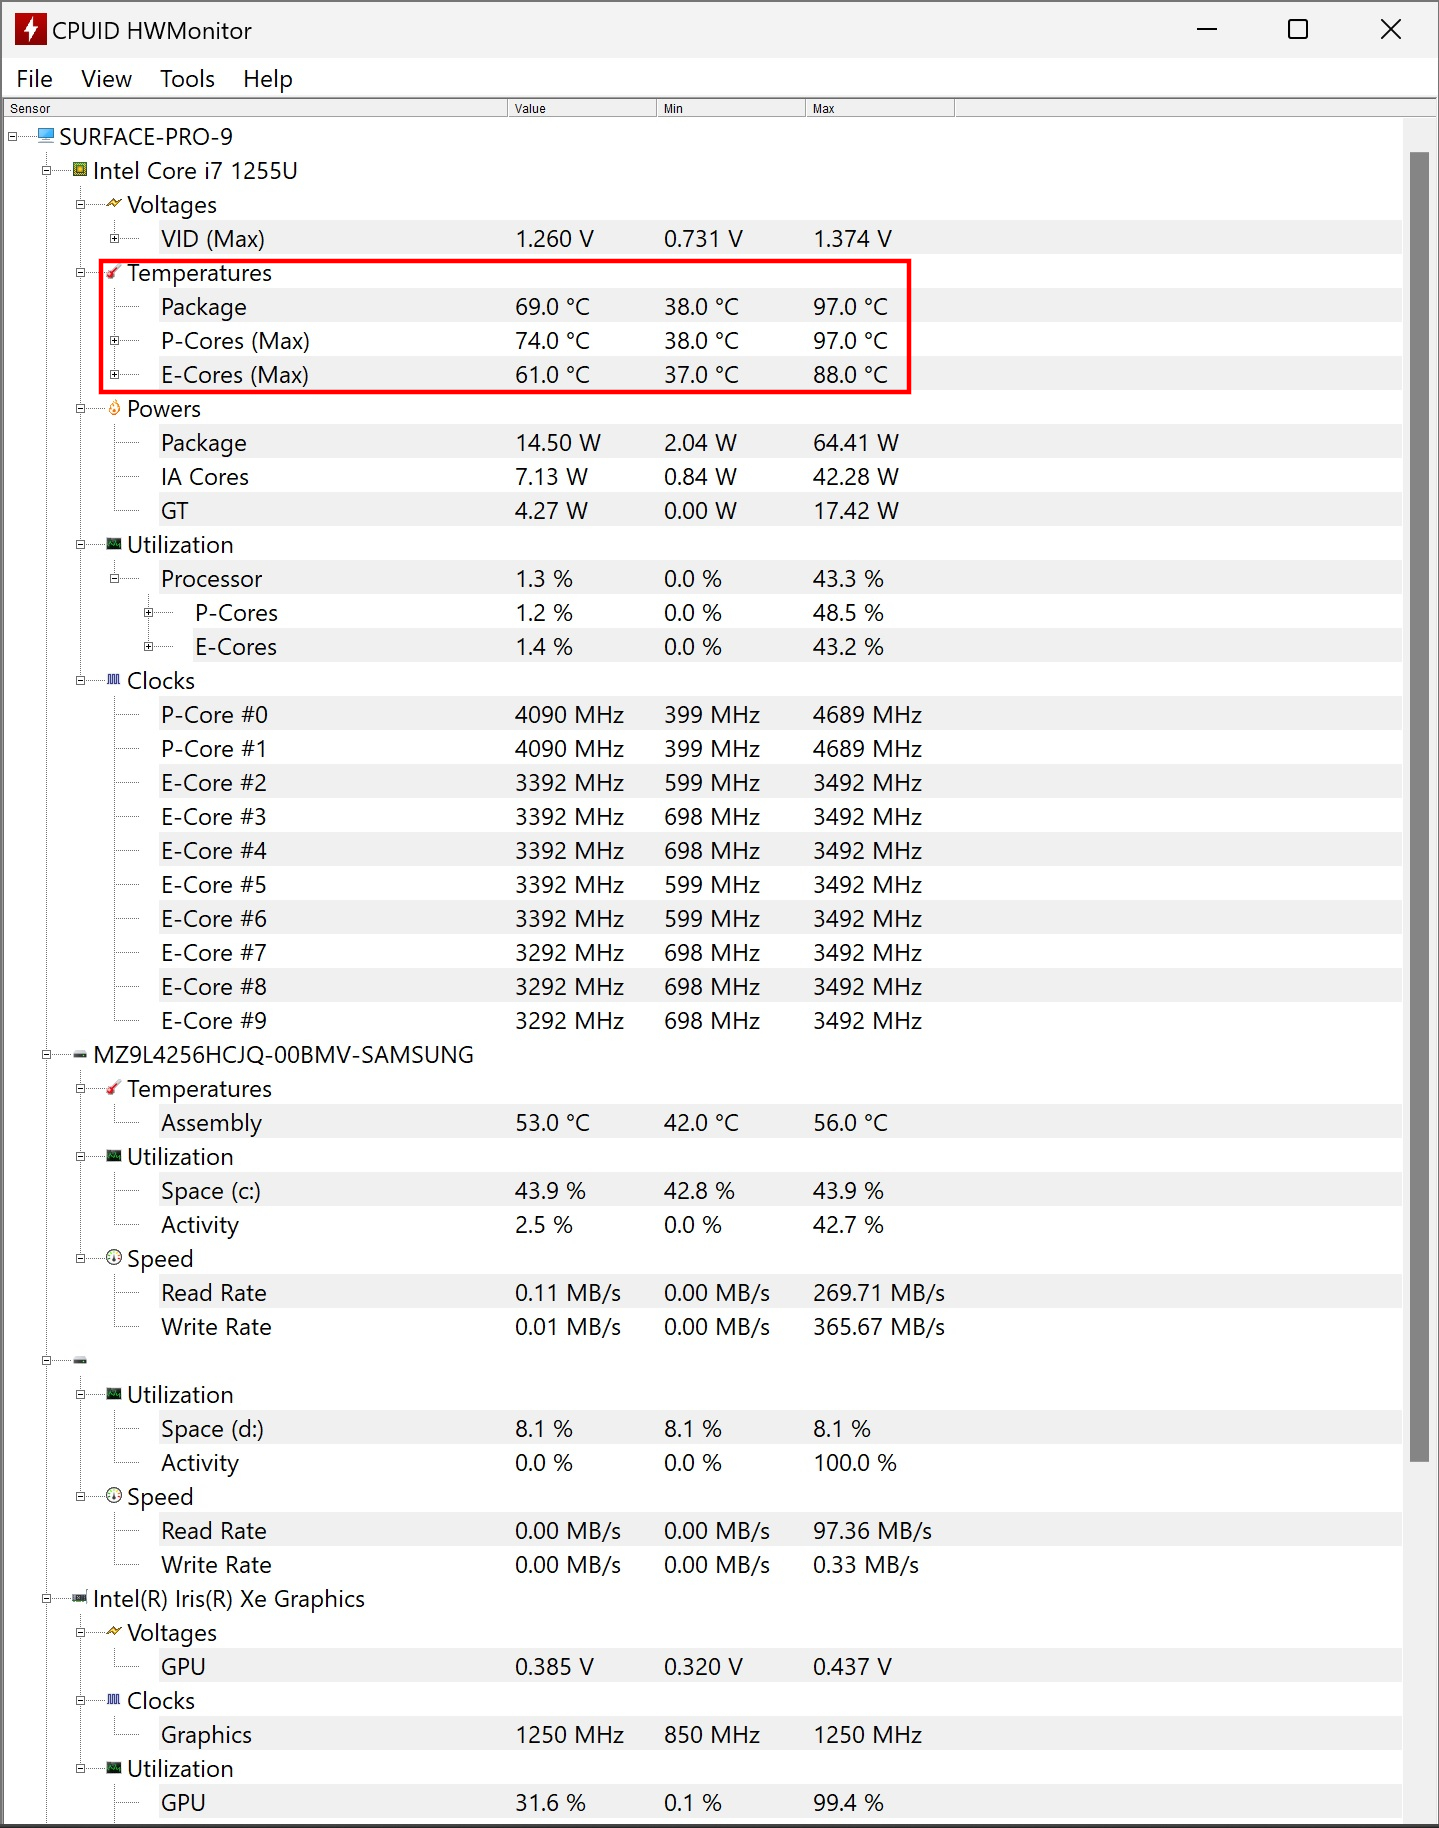Viewport: 1439px width, 1828px height.
Task: Expand the VID (Max) voltage entry
Action: coord(114,238)
